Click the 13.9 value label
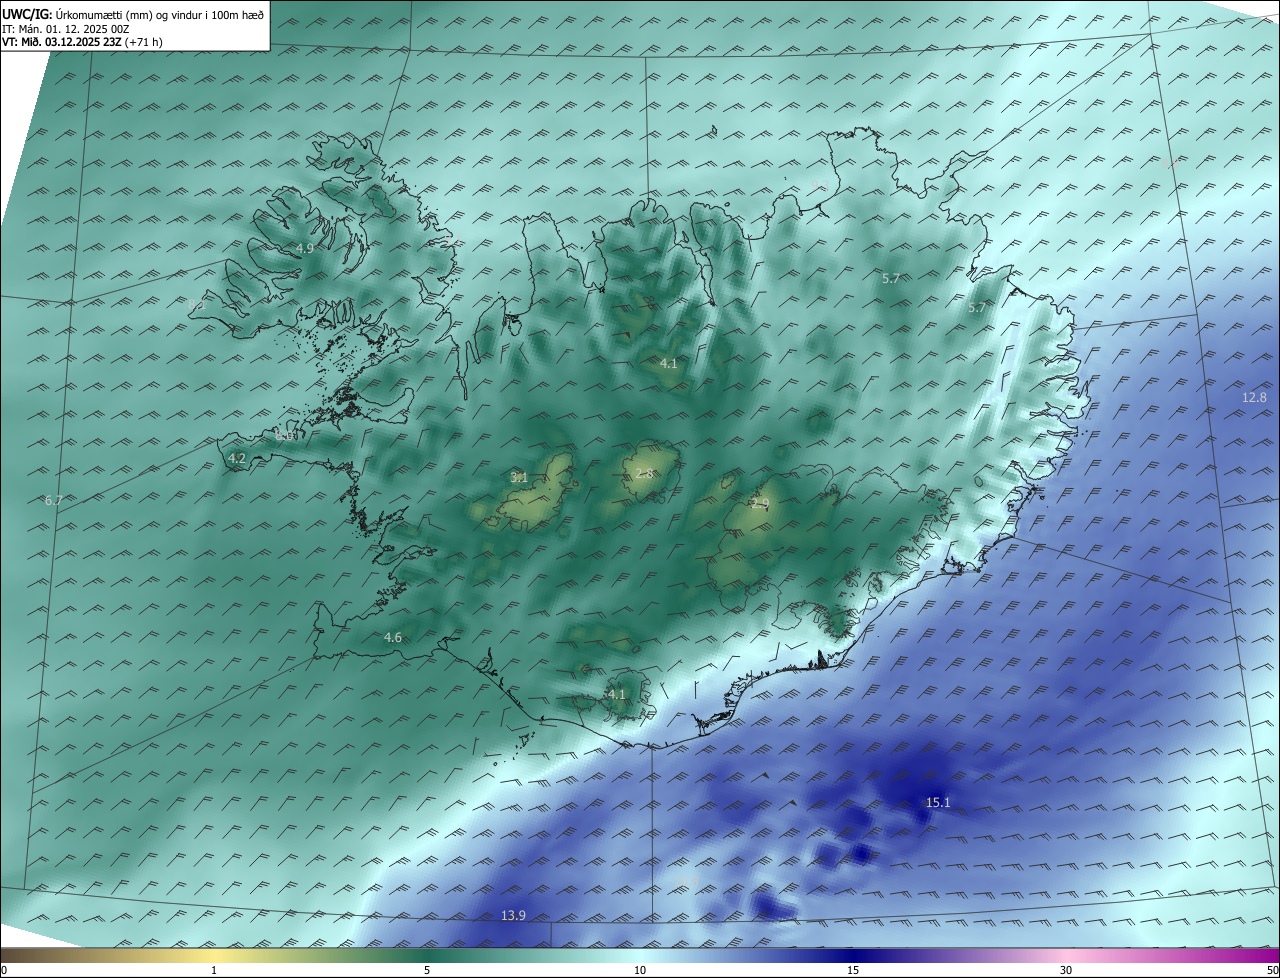 (x=513, y=916)
